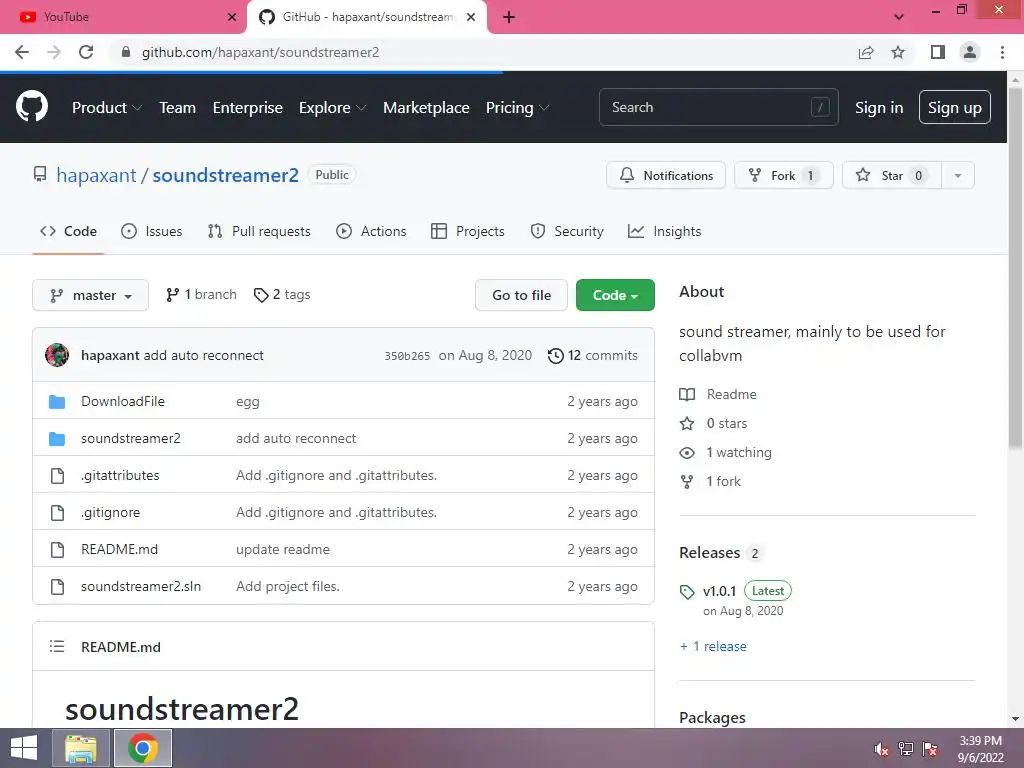Click the Sign in link
The image size is (1024, 768).
click(879, 108)
